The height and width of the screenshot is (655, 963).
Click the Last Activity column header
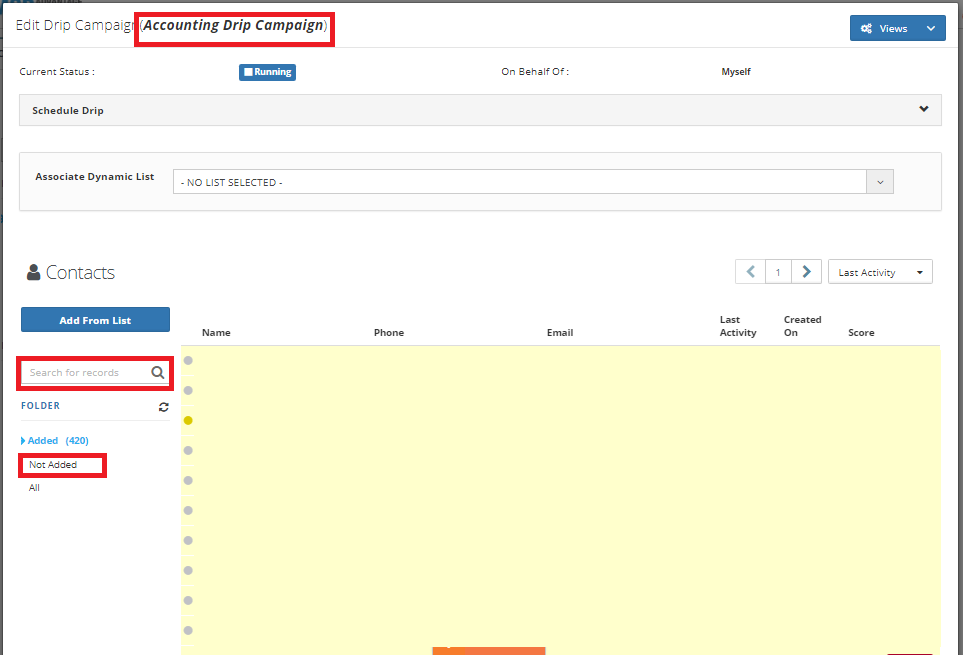738,326
